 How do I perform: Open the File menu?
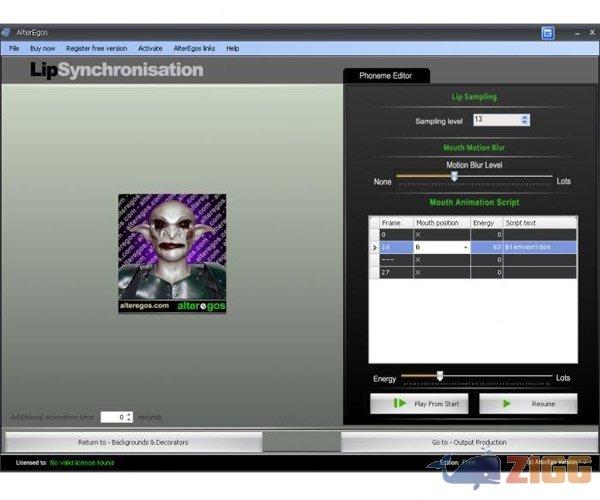click(x=14, y=48)
